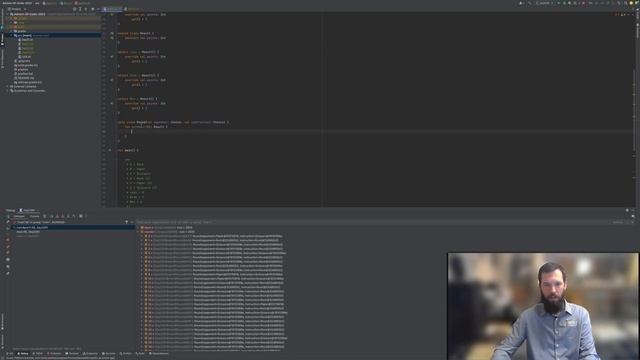Click the red Stop icon in top toolbar
640x360 pixels.
[x=583, y=3]
